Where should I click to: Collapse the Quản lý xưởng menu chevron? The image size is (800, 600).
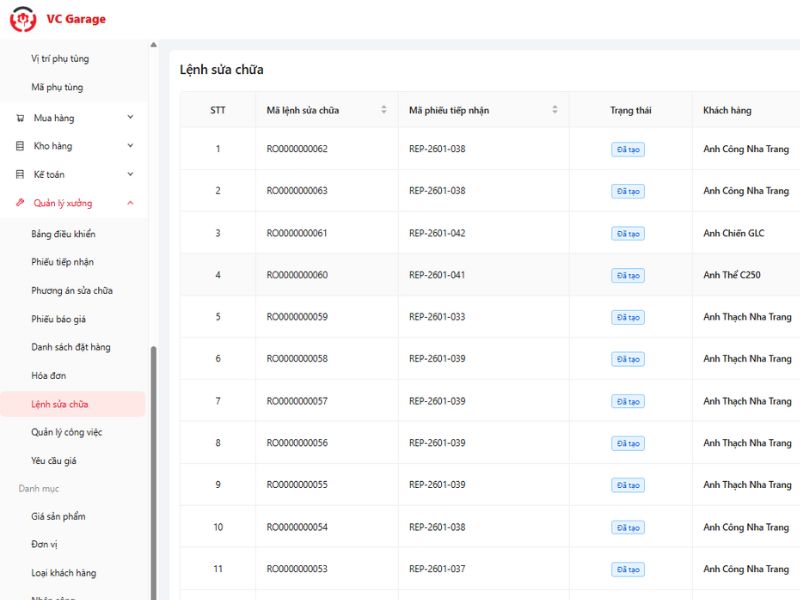click(130, 203)
